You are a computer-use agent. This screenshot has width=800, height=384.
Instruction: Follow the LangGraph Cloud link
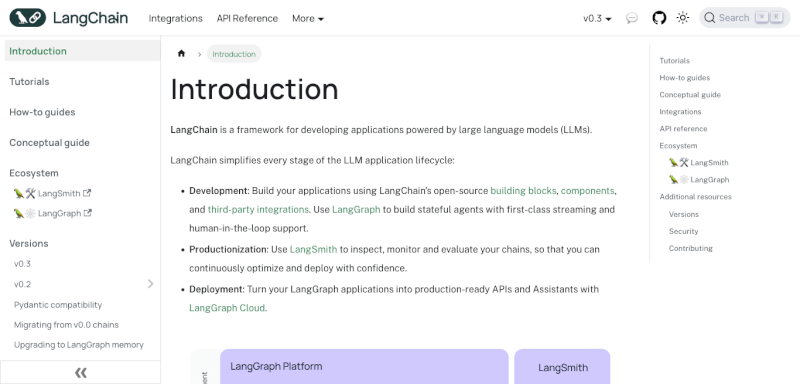coord(227,308)
